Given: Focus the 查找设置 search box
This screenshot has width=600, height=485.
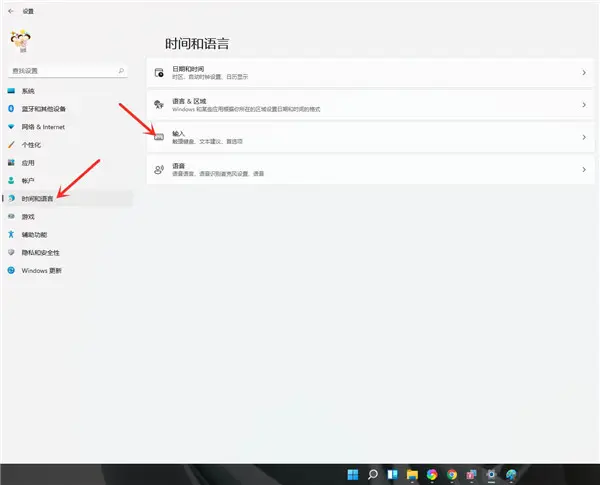Looking at the screenshot, I should (x=67, y=71).
